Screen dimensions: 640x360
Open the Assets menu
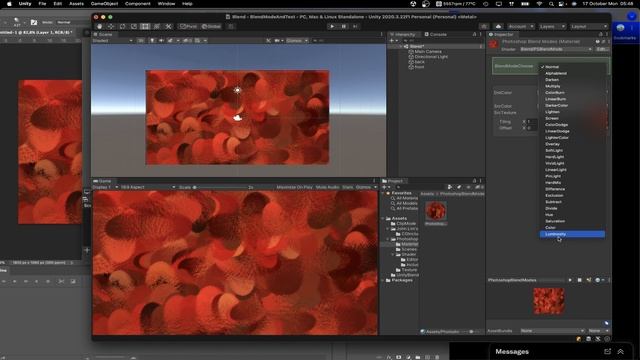tap(76, 4)
